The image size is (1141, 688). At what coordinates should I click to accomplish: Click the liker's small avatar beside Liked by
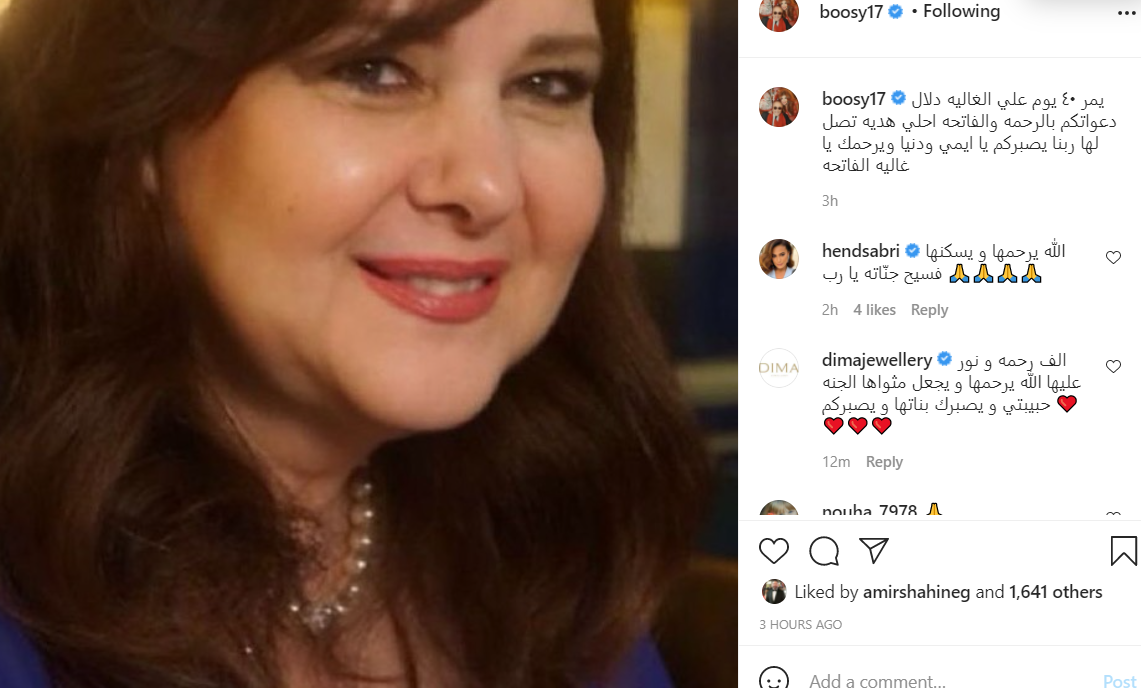pyautogui.click(x=774, y=591)
